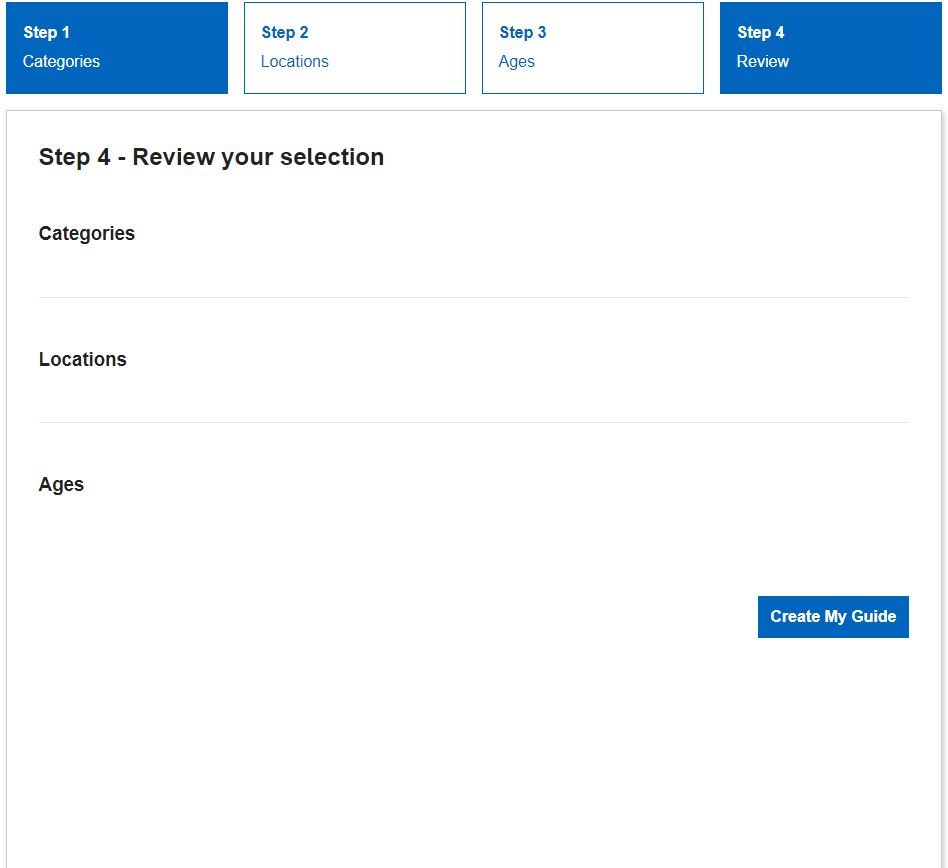This screenshot has height=868, width=948.
Task: Click the Categories heading in the review panel
Action: click(x=87, y=233)
